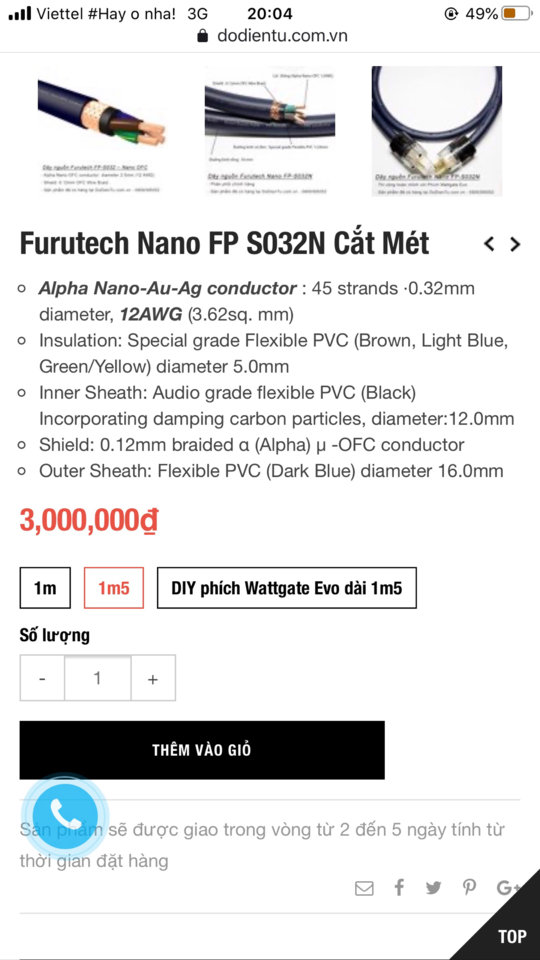
Task: Select the 1m5 length option
Action: click(114, 588)
